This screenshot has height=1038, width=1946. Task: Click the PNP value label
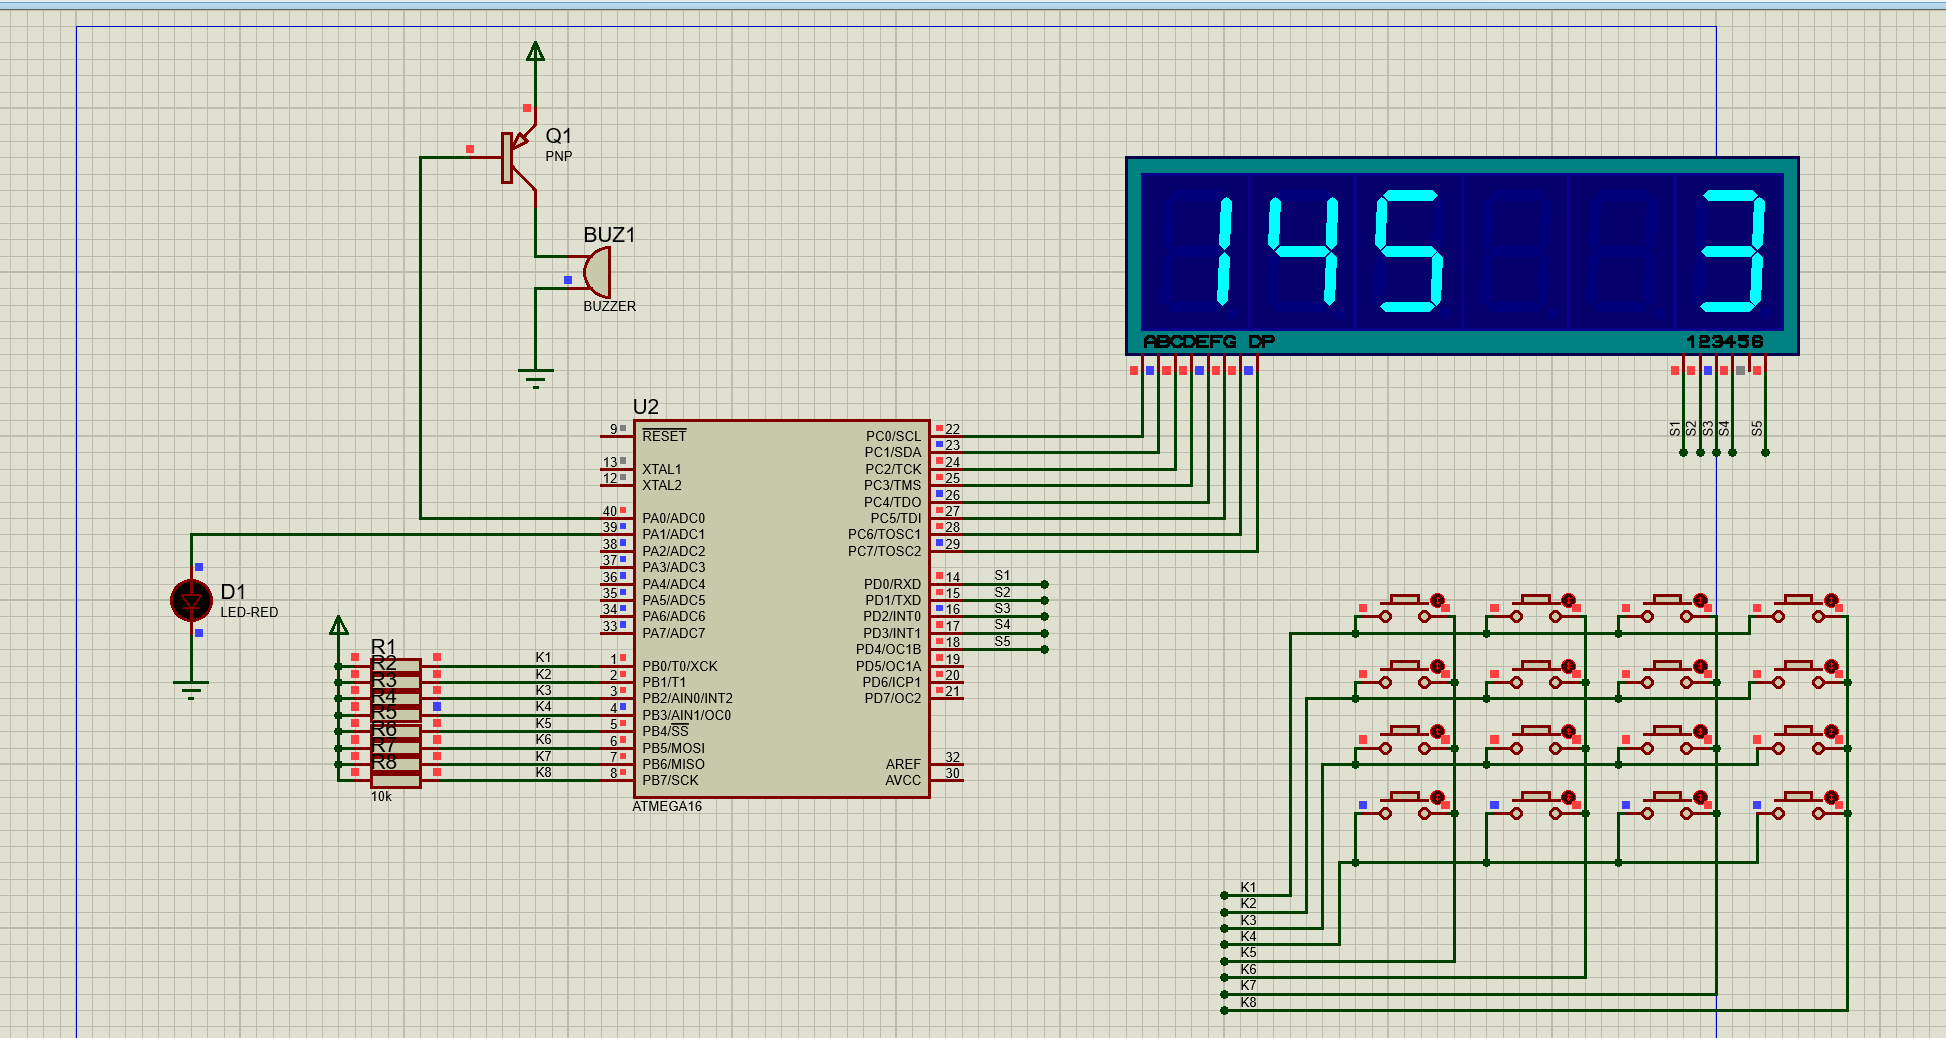coord(558,156)
